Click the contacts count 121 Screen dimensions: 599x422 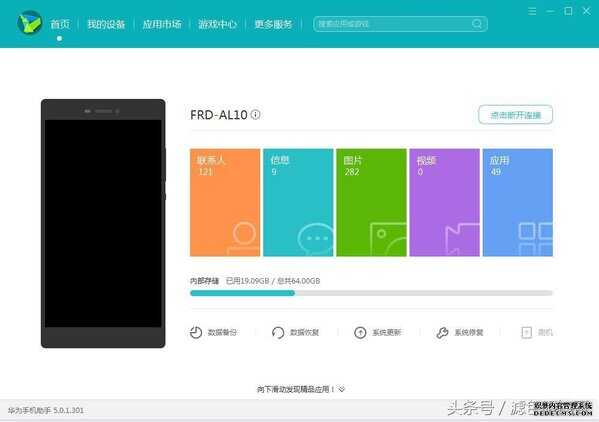(x=205, y=172)
